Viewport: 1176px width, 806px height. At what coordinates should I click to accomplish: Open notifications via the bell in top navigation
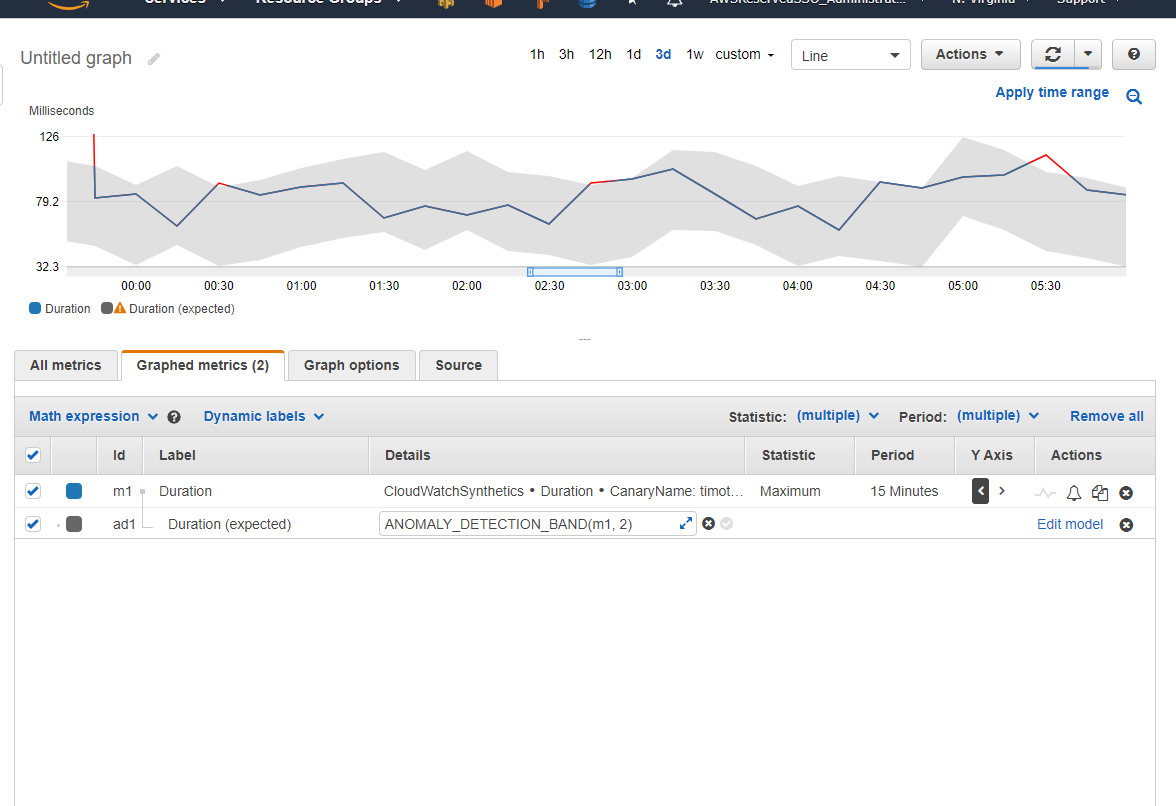674,4
